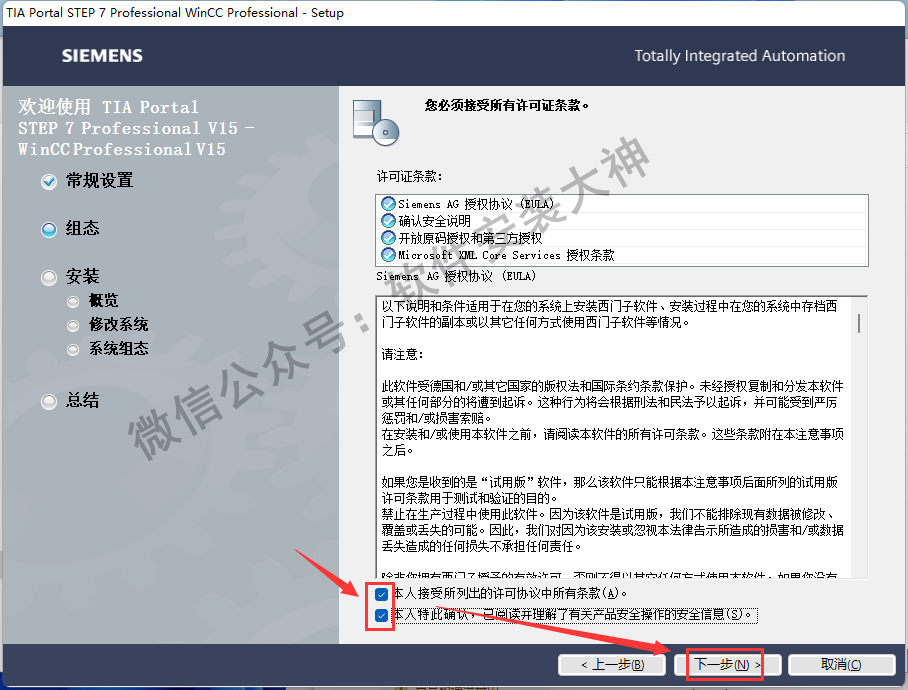
Task: Select 开放原码授权和第三方授权 license entry
Action: click(621, 238)
